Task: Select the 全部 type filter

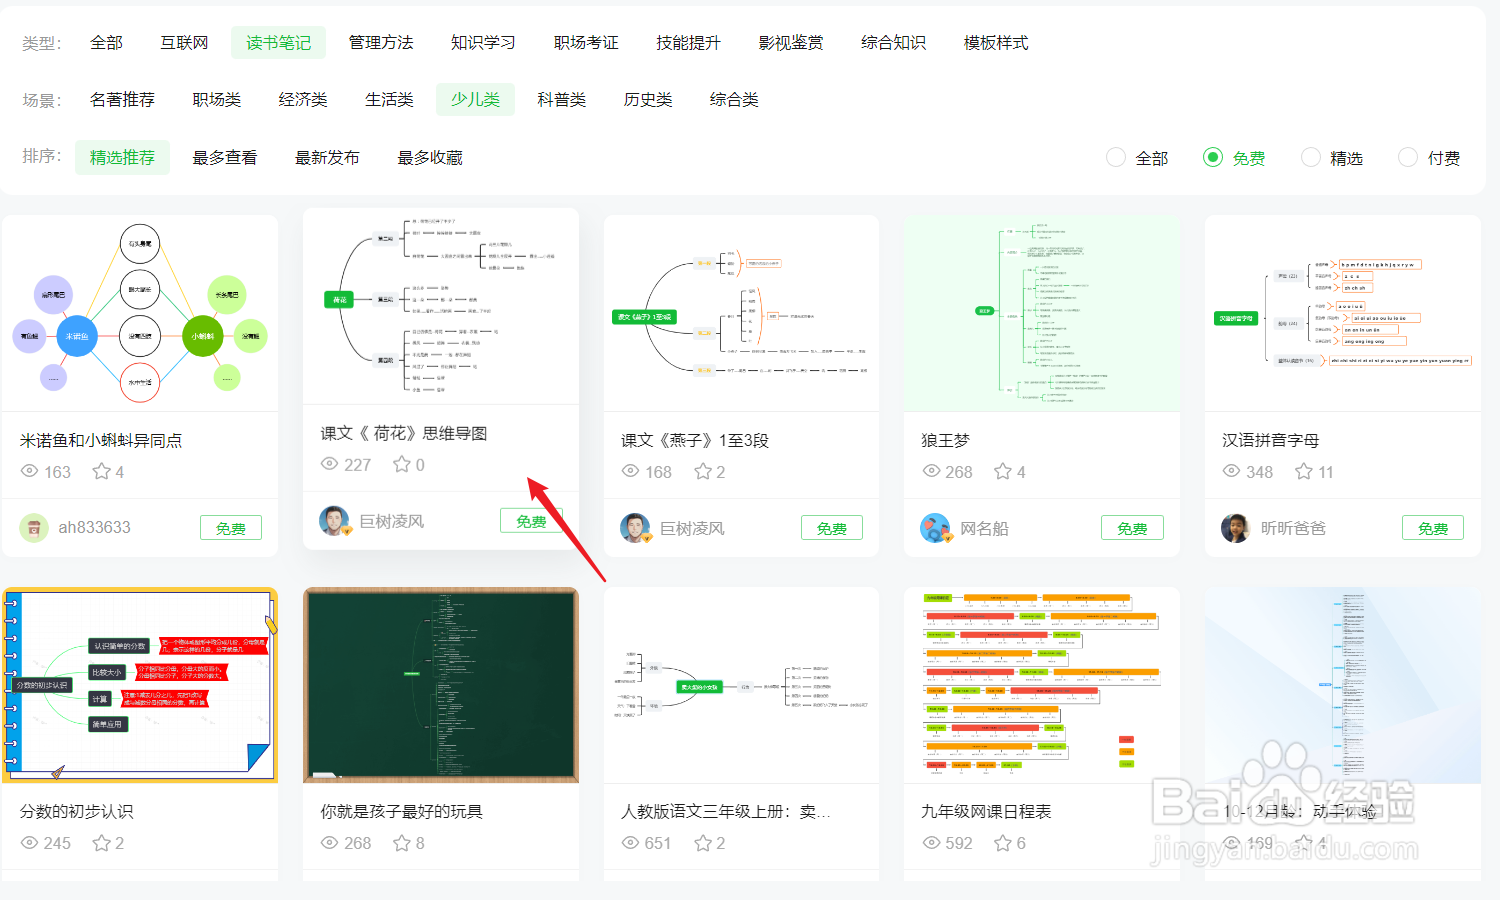Action: [106, 43]
